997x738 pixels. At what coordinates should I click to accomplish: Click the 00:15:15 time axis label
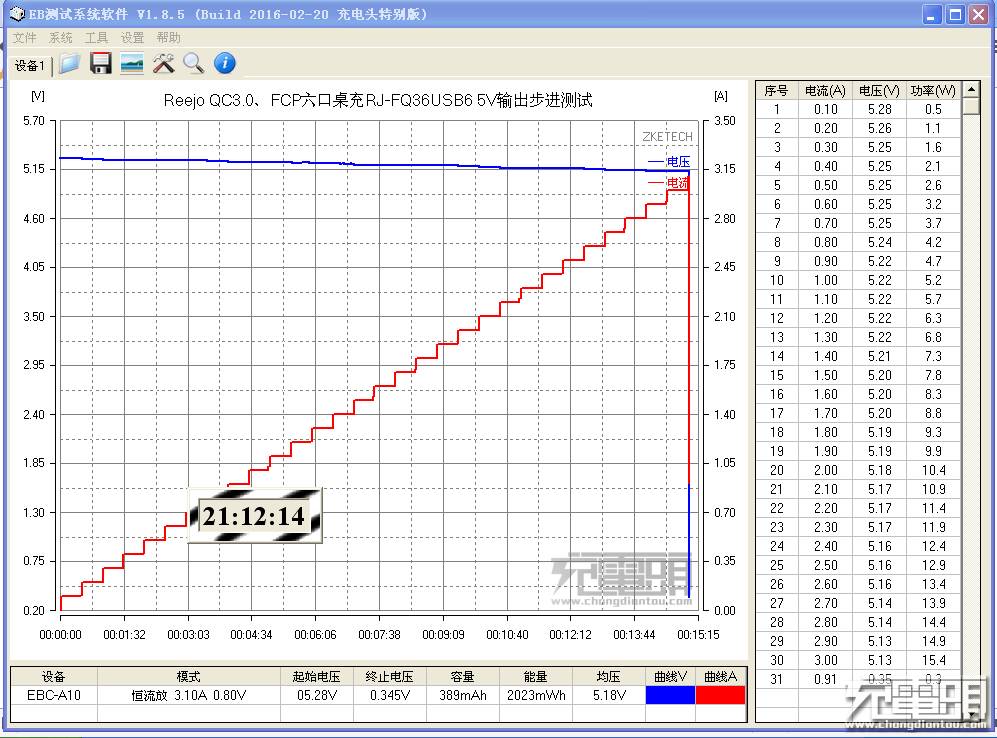point(698,634)
